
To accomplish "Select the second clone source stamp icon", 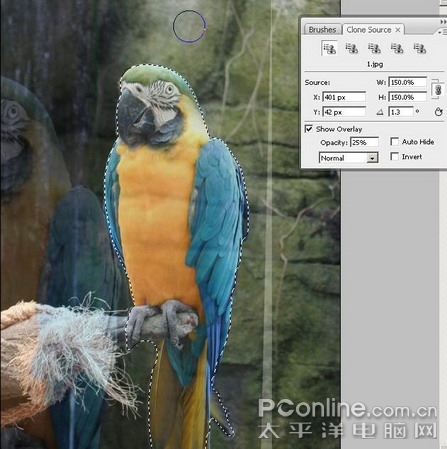I will 352,48.
